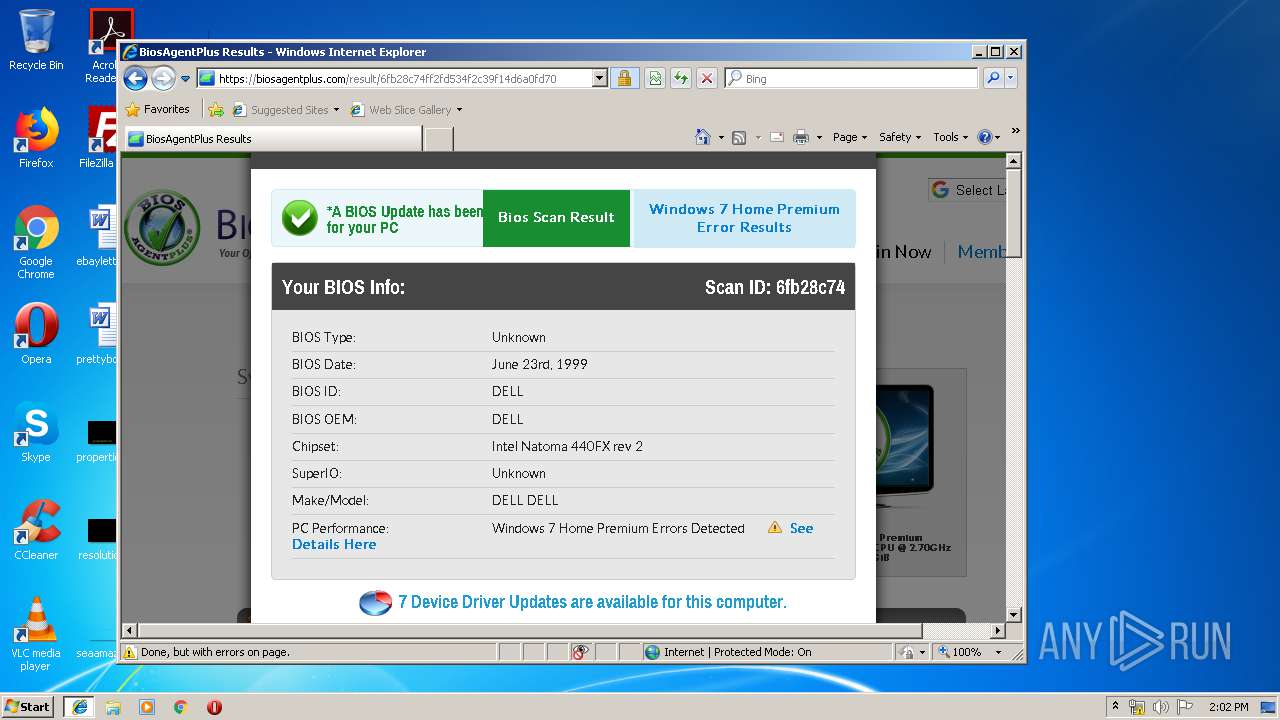Open Recycle Bin desktop icon
1280x720 pixels.
click(x=36, y=40)
